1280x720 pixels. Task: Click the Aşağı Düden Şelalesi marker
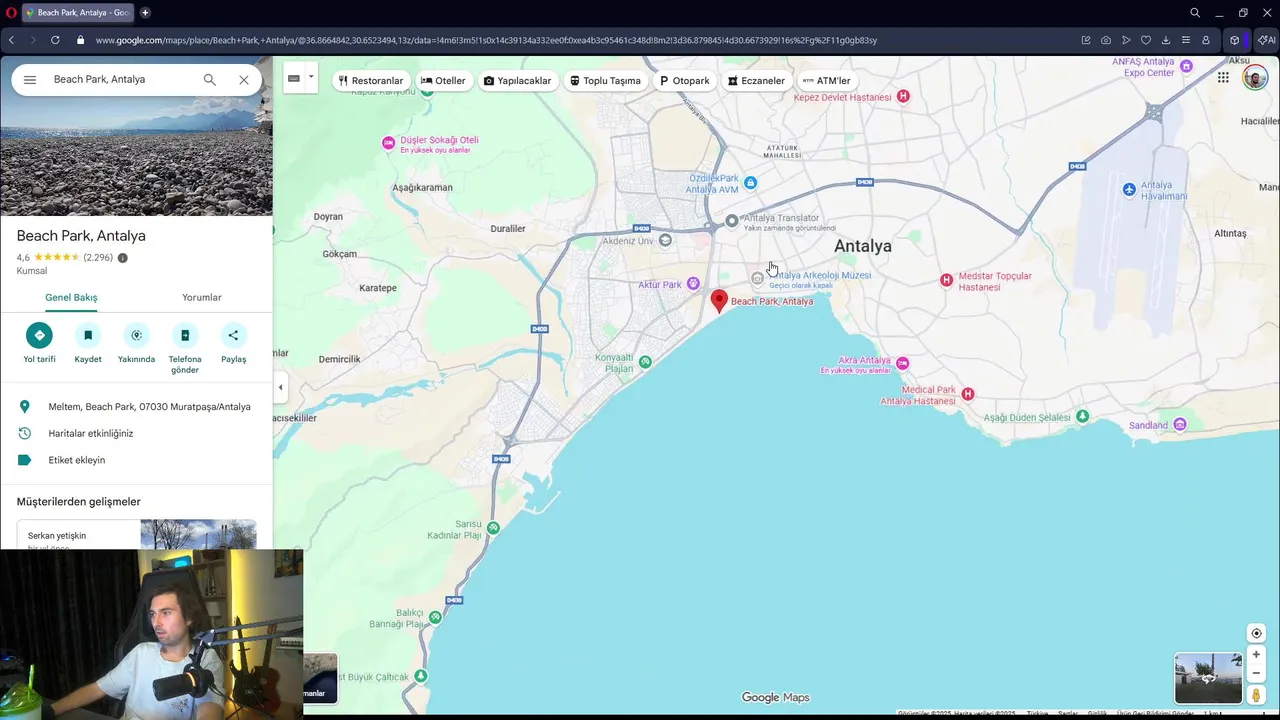click(1082, 416)
